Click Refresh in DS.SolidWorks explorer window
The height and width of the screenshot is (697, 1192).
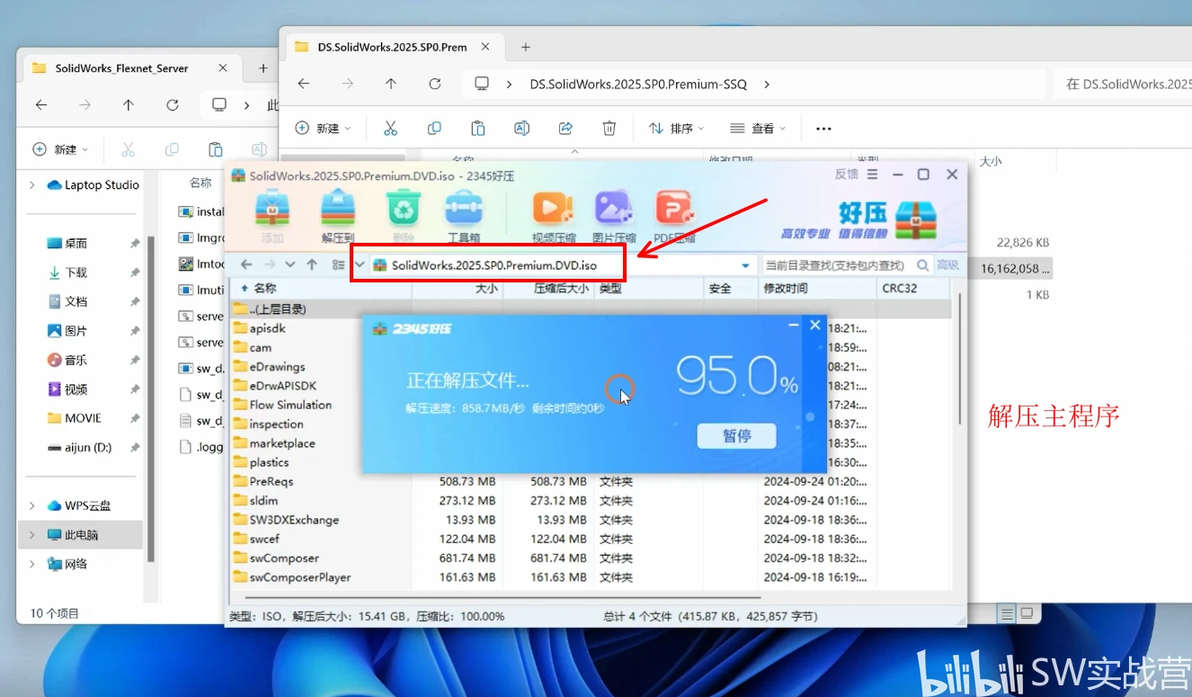[435, 84]
